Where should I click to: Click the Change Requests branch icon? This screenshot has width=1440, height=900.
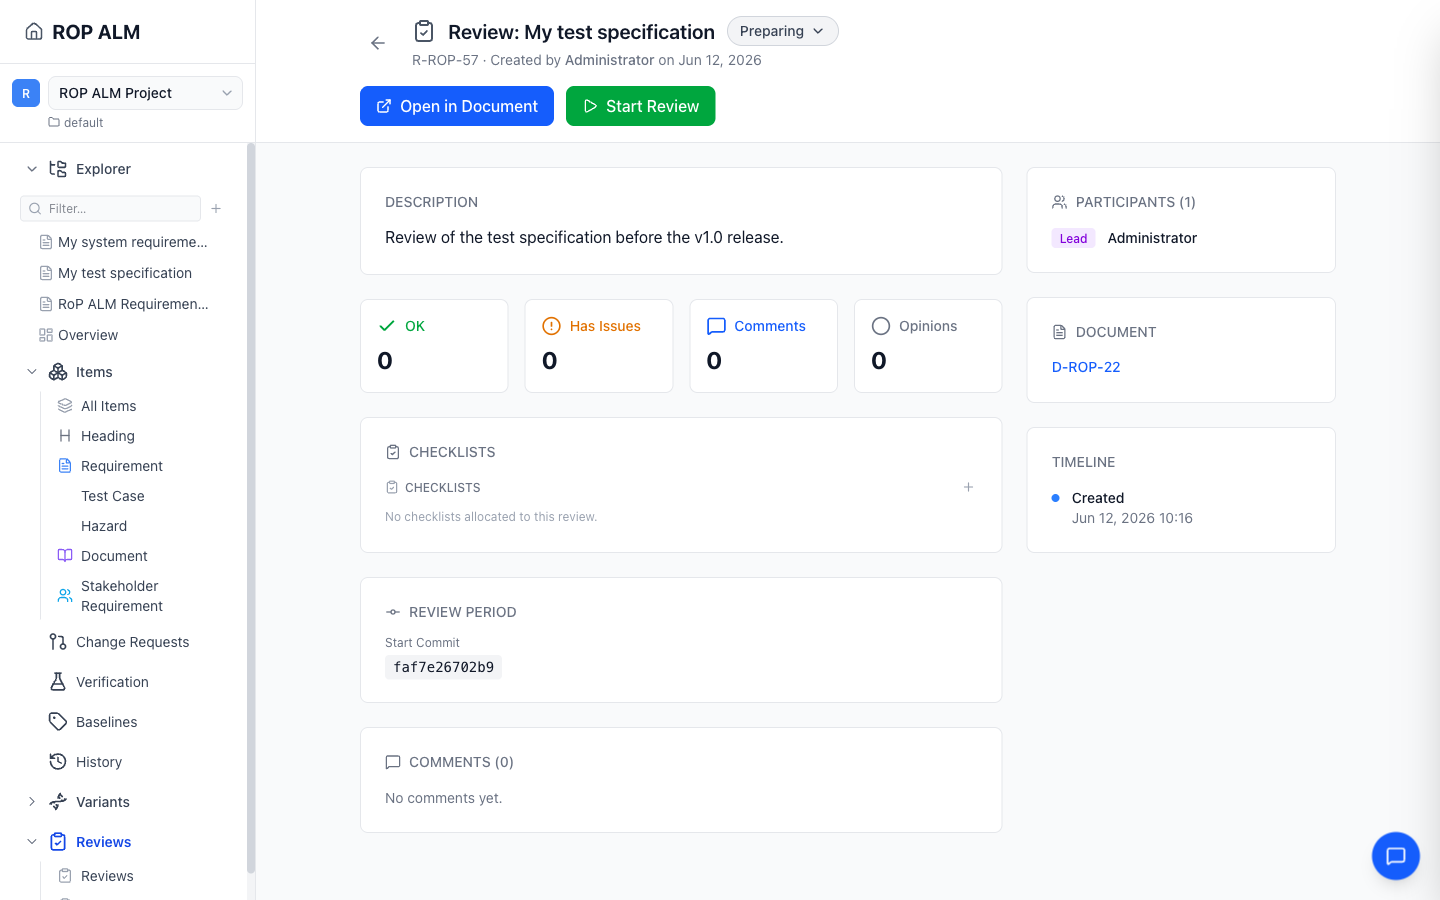click(x=58, y=642)
